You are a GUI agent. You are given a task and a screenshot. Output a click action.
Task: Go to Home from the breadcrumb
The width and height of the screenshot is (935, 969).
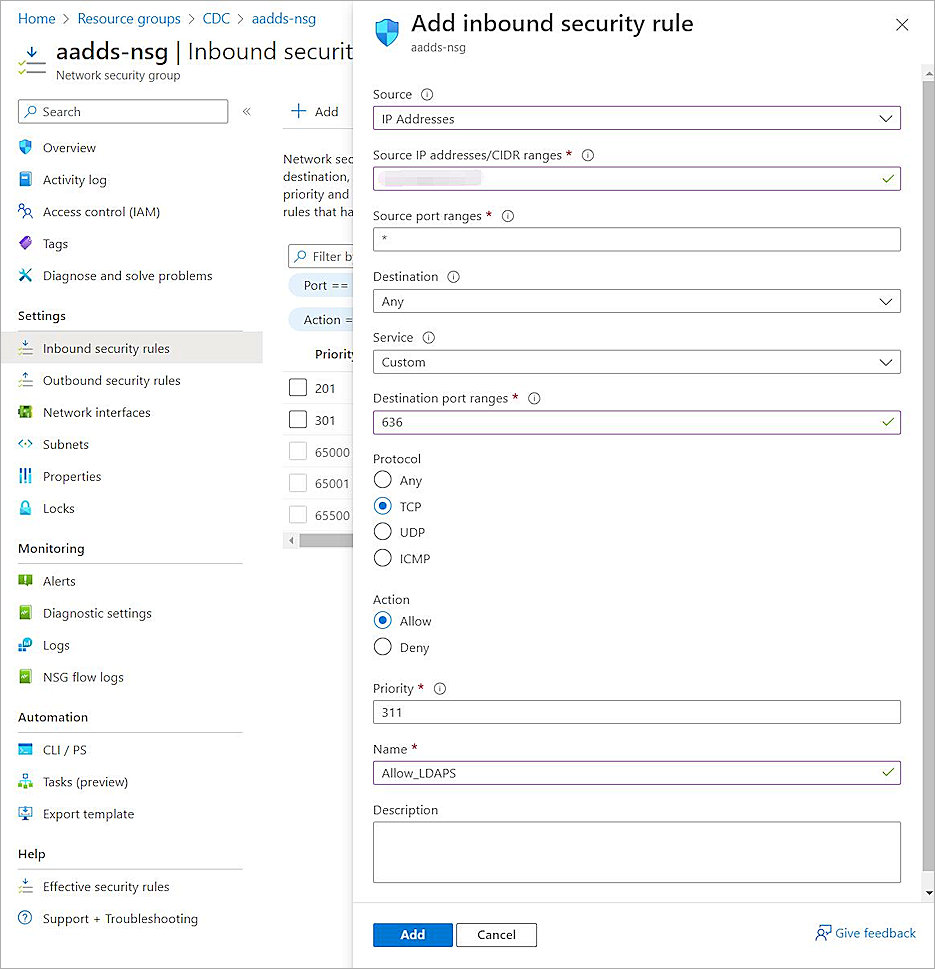pyautogui.click(x=37, y=18)
